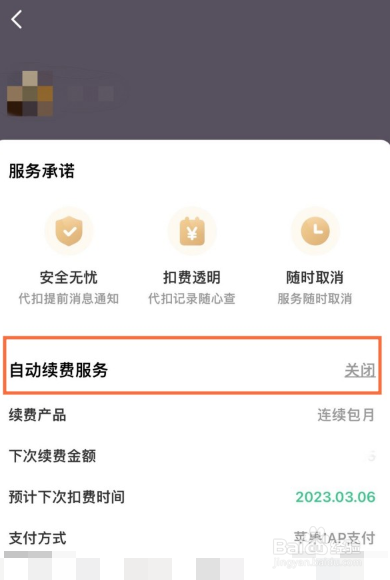Open the 预计下次扣费时间 row
Screen dimensions: 390x580
[192, 497]
